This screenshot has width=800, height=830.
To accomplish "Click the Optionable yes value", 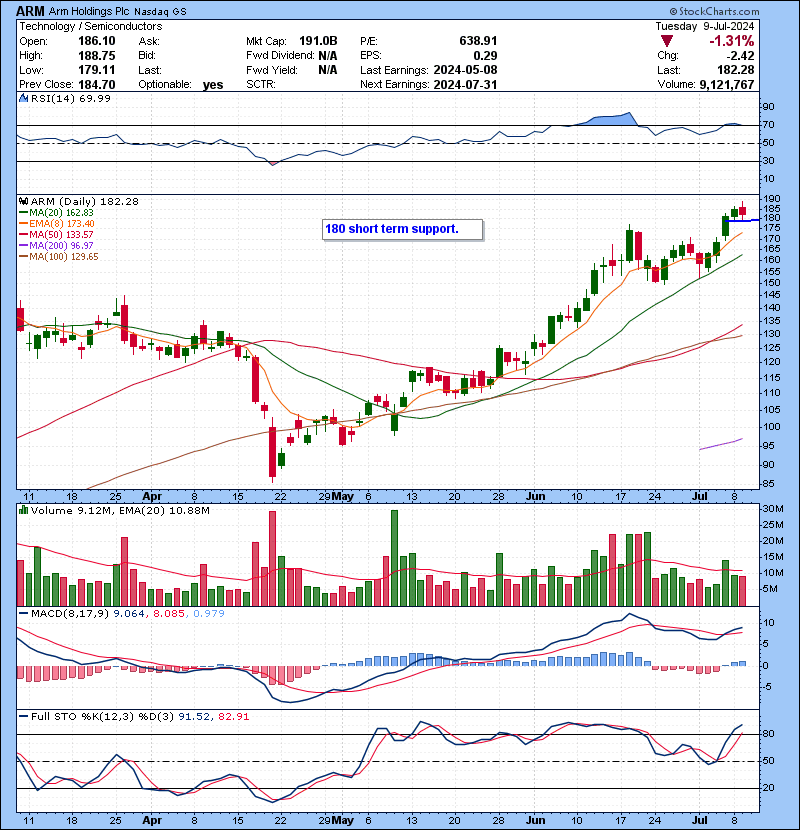I will (x=213, y=85).
